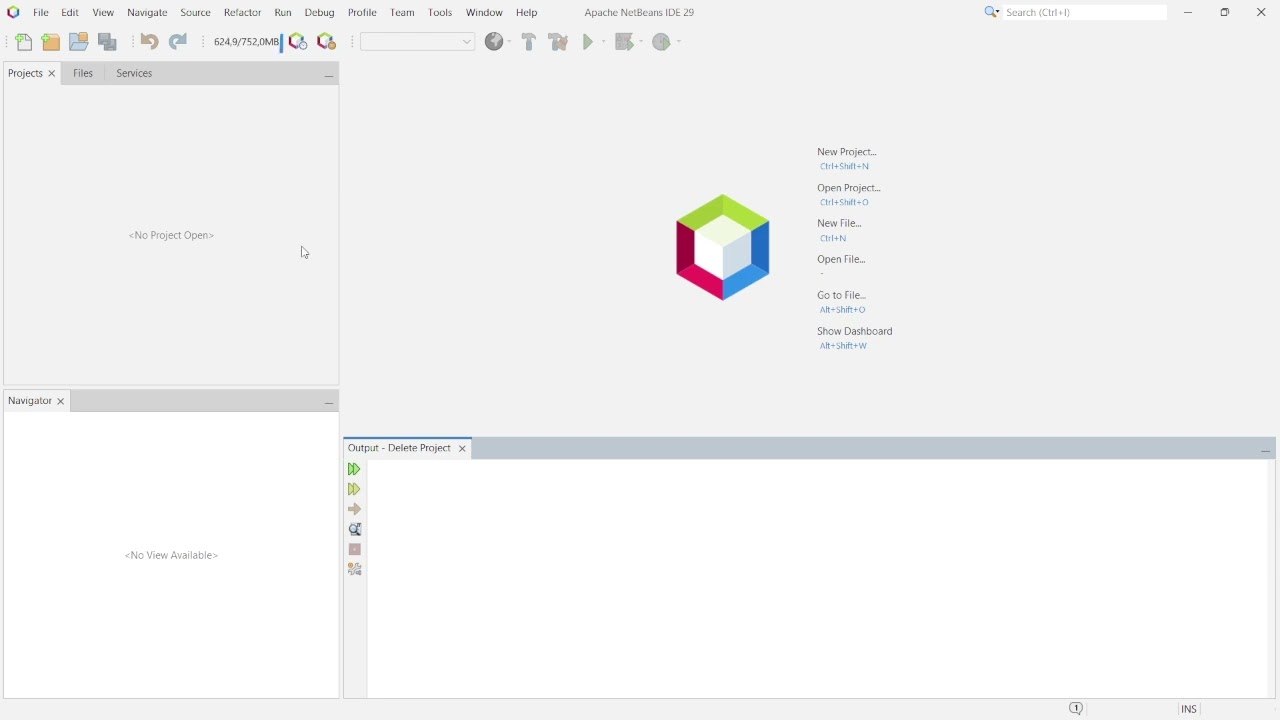The width and height of the screenshot is (1280, 720).
Task: Click the Open Project folder icon
Action: click(x=78, y=42)
